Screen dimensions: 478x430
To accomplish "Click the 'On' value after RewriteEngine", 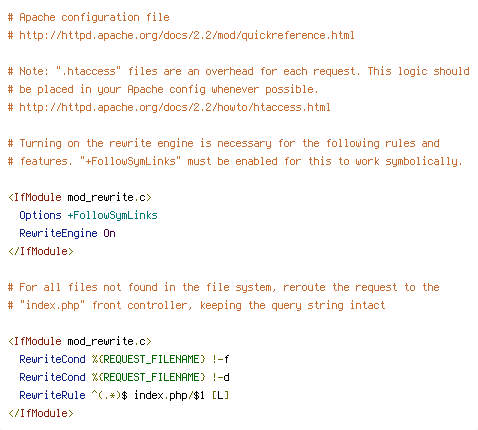I will tap(109, 233).
